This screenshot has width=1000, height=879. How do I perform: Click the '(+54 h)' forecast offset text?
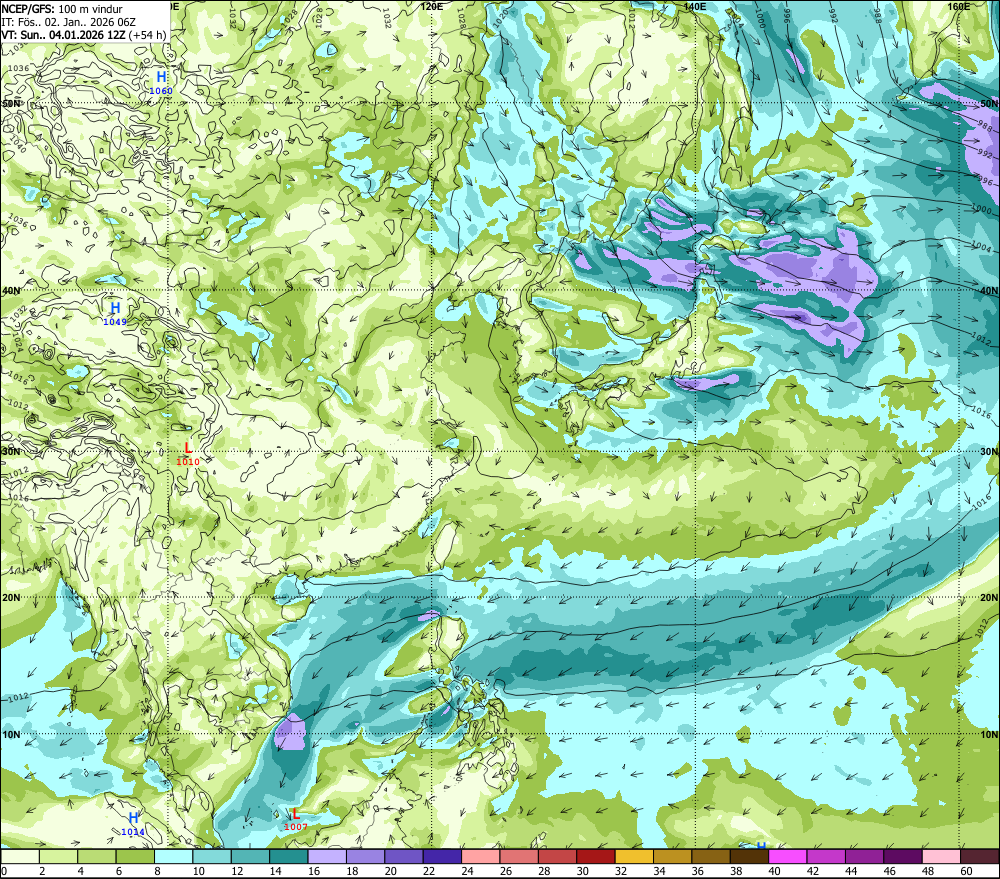(x=148, y=34)
